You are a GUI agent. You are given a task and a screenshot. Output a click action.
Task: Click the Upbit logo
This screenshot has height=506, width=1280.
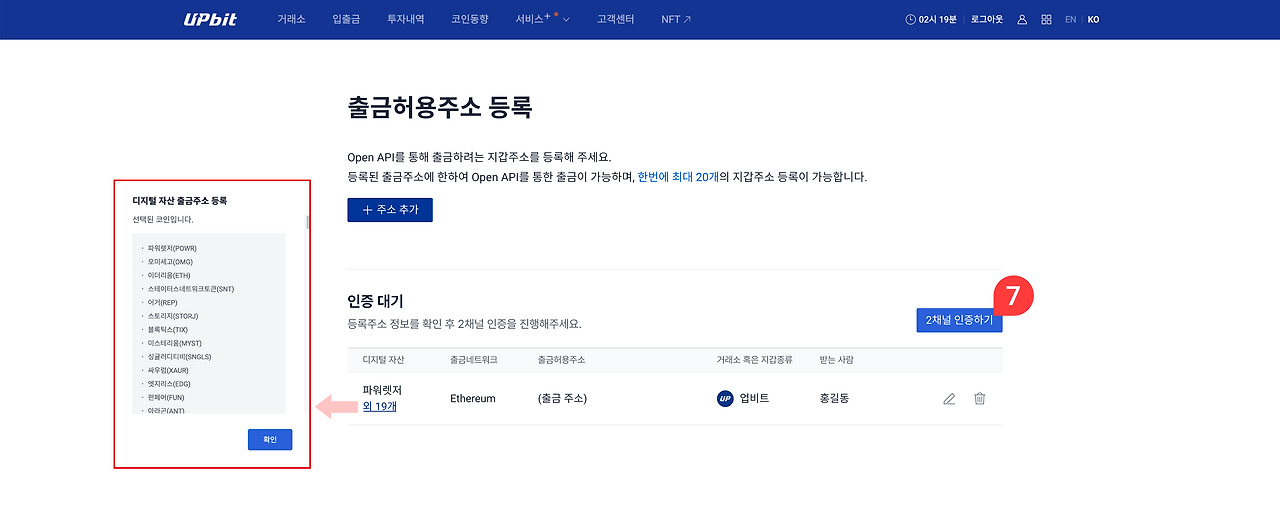(210, 19)
